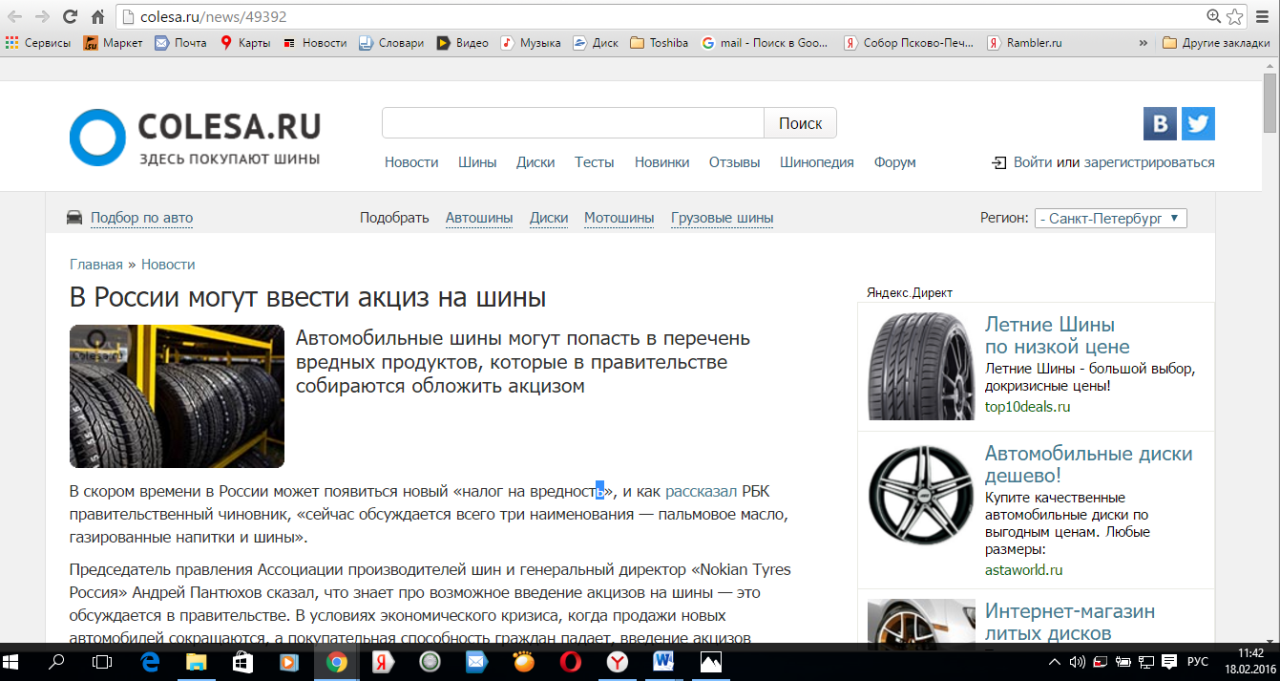Show hidden bookmarks with the double chevron
This screenshot has width=1280, height=681.
(1143, 43)
